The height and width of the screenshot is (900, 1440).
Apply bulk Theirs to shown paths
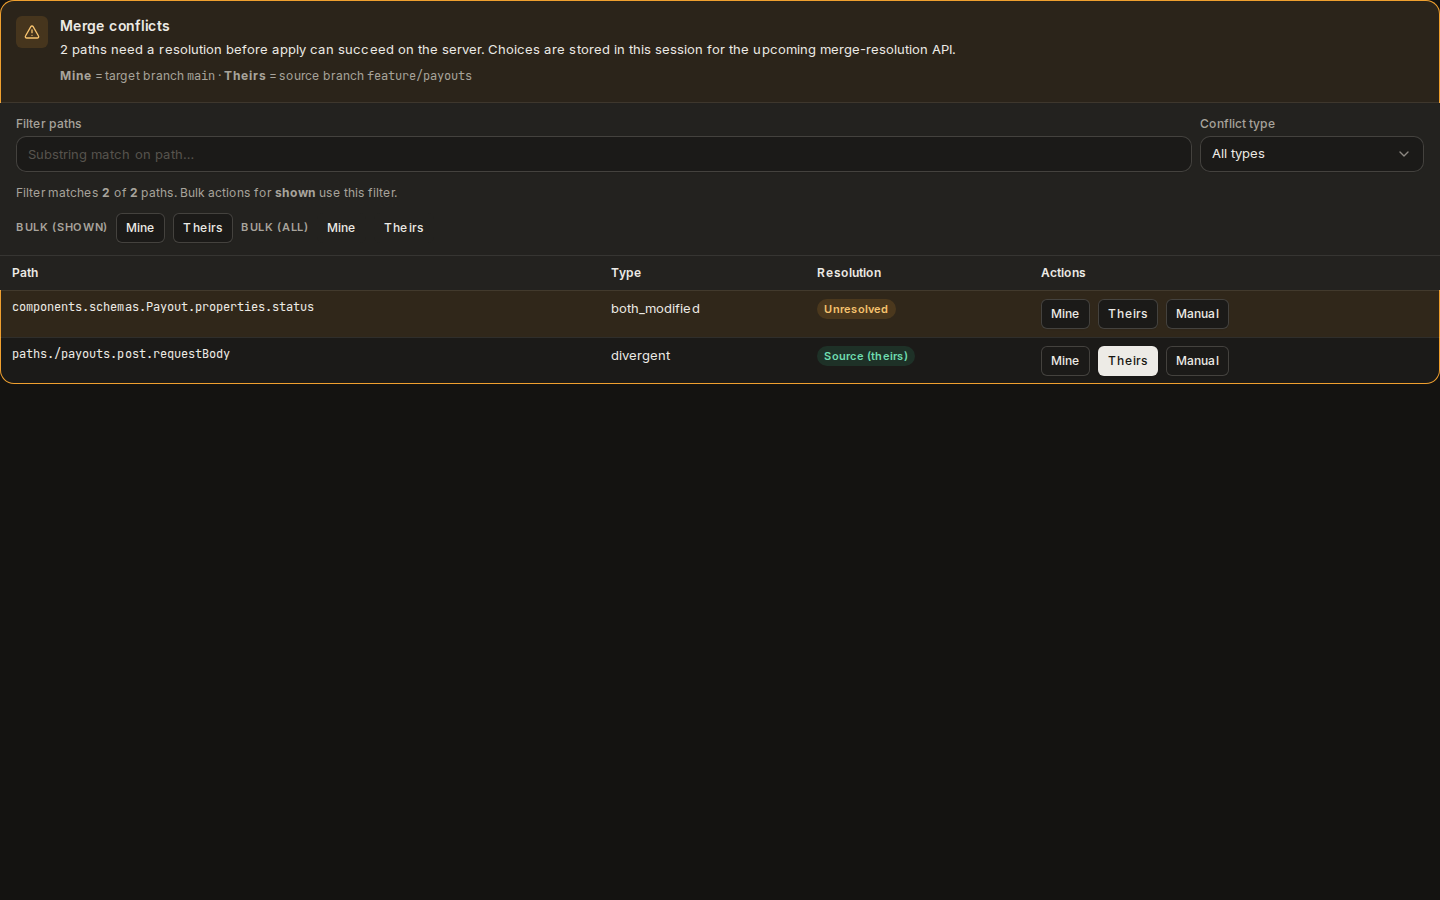point(203,228)
